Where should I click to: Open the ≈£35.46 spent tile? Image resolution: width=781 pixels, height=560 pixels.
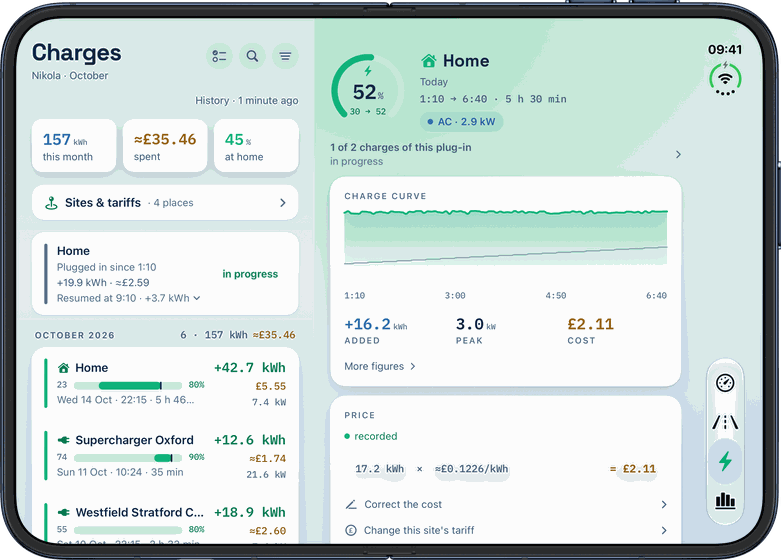click(165, 146)
